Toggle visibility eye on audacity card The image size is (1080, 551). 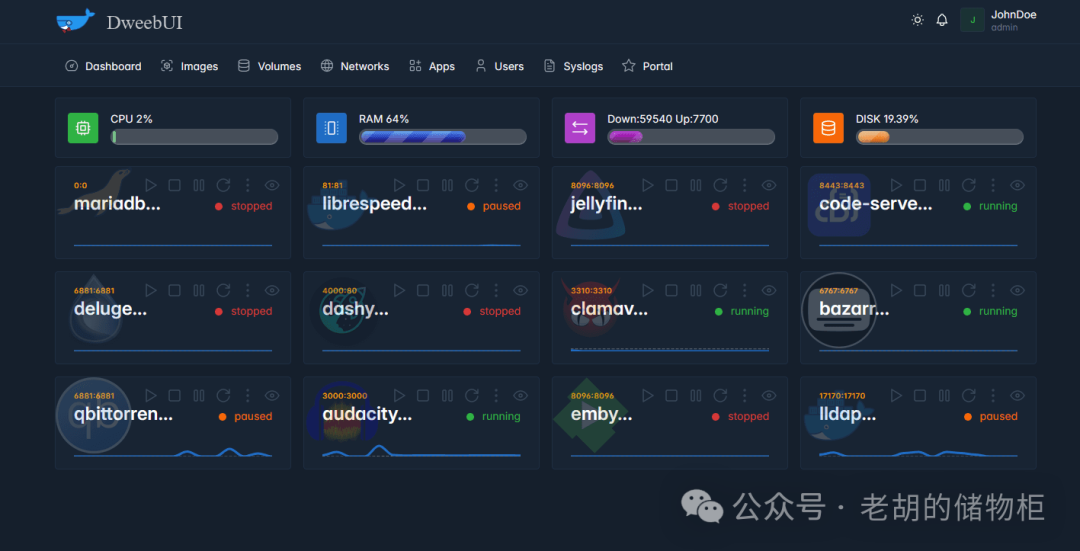tap(521, 395)
